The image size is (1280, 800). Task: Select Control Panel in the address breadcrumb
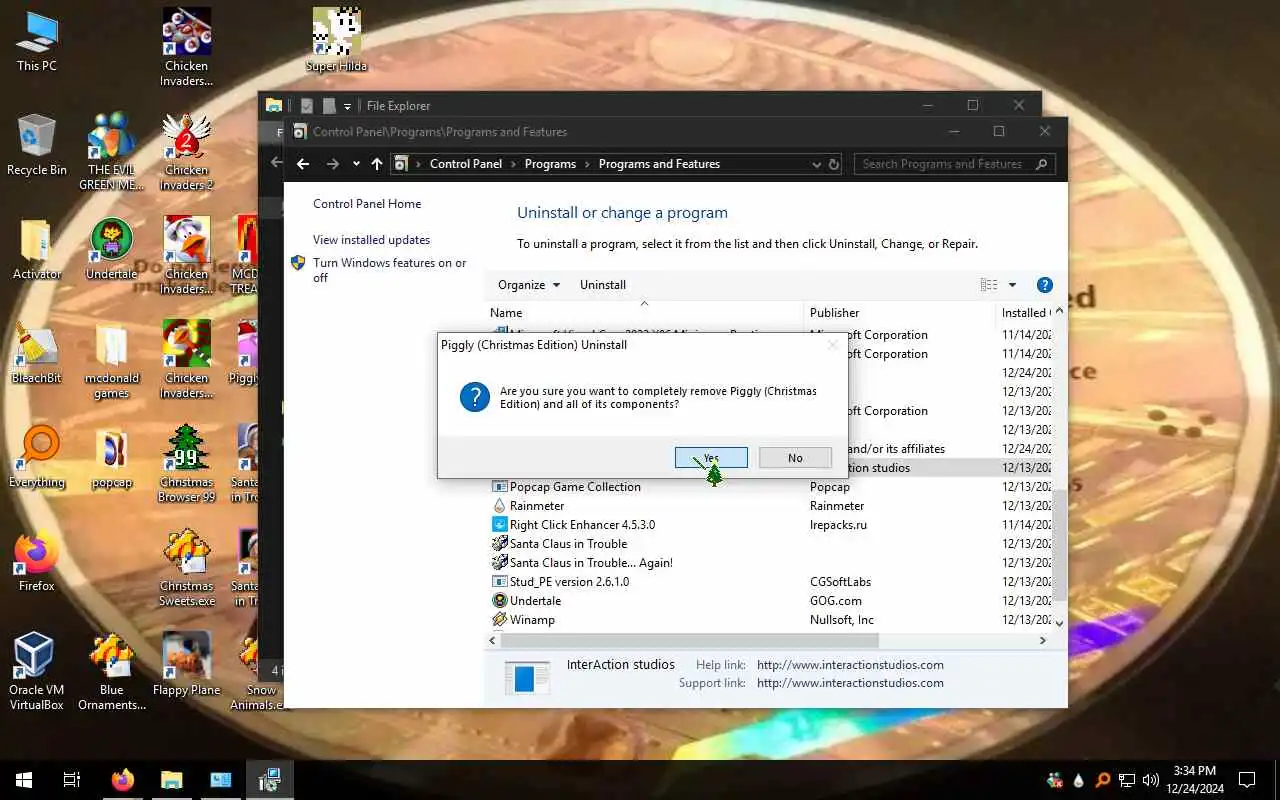point(466,164)
